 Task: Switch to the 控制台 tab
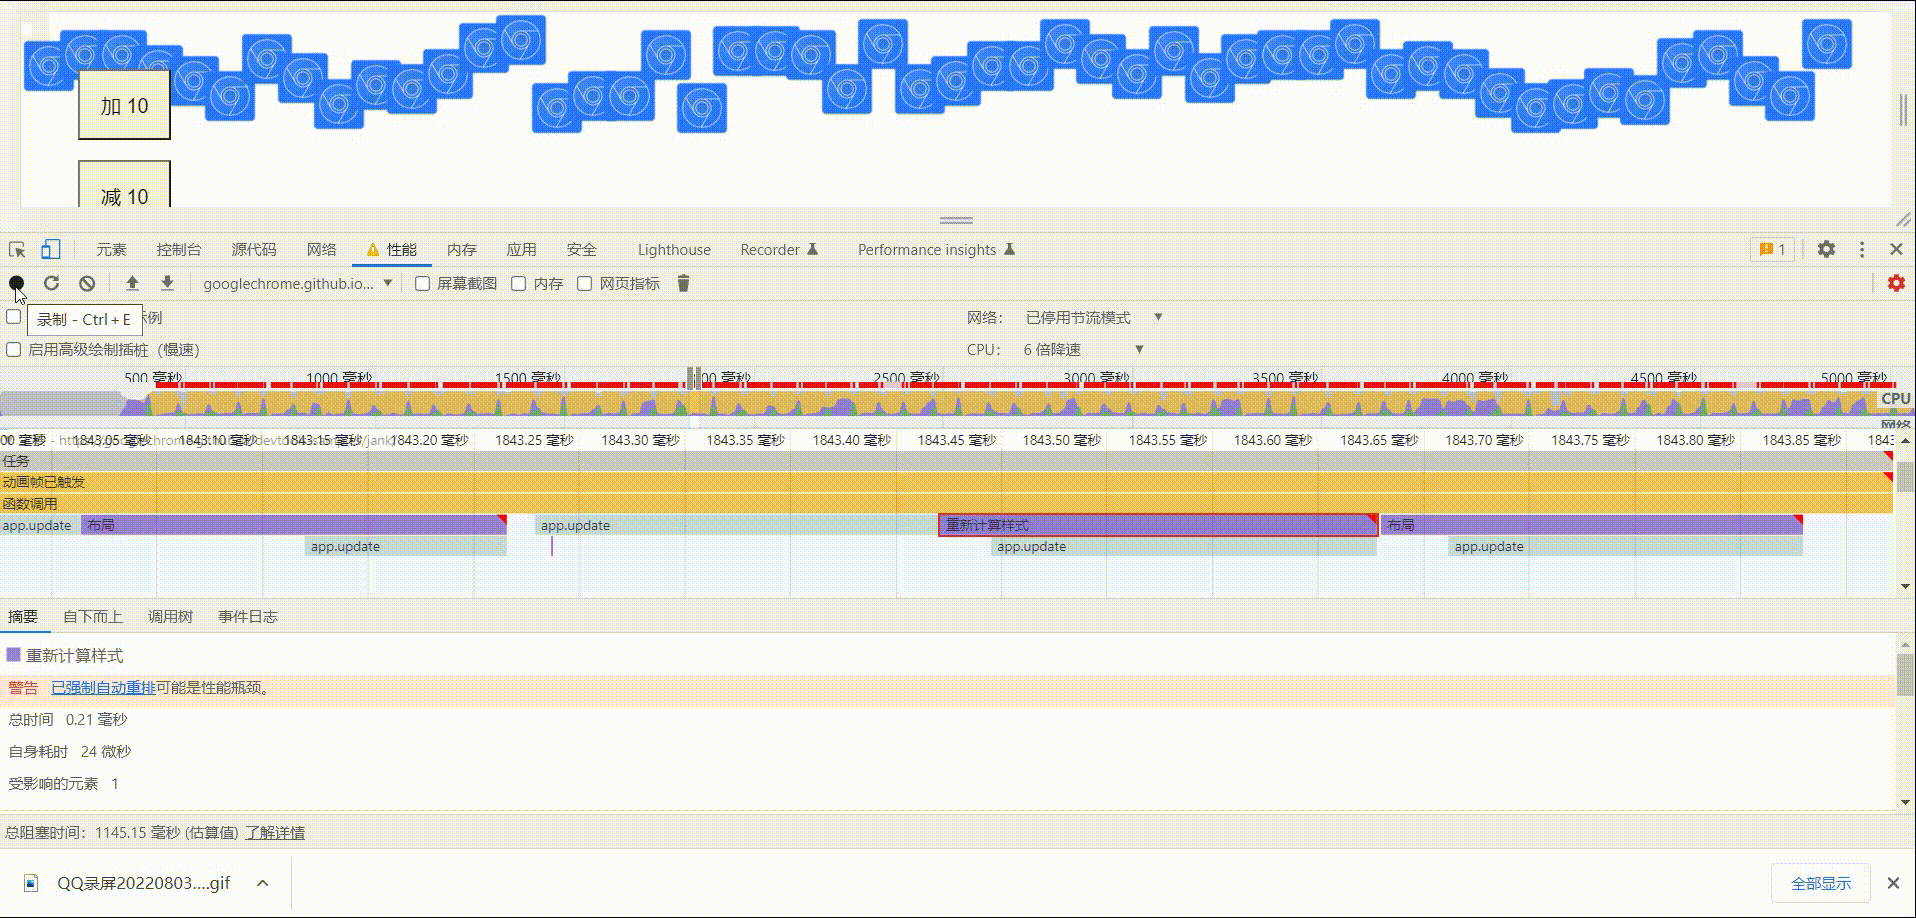(179, 250)
